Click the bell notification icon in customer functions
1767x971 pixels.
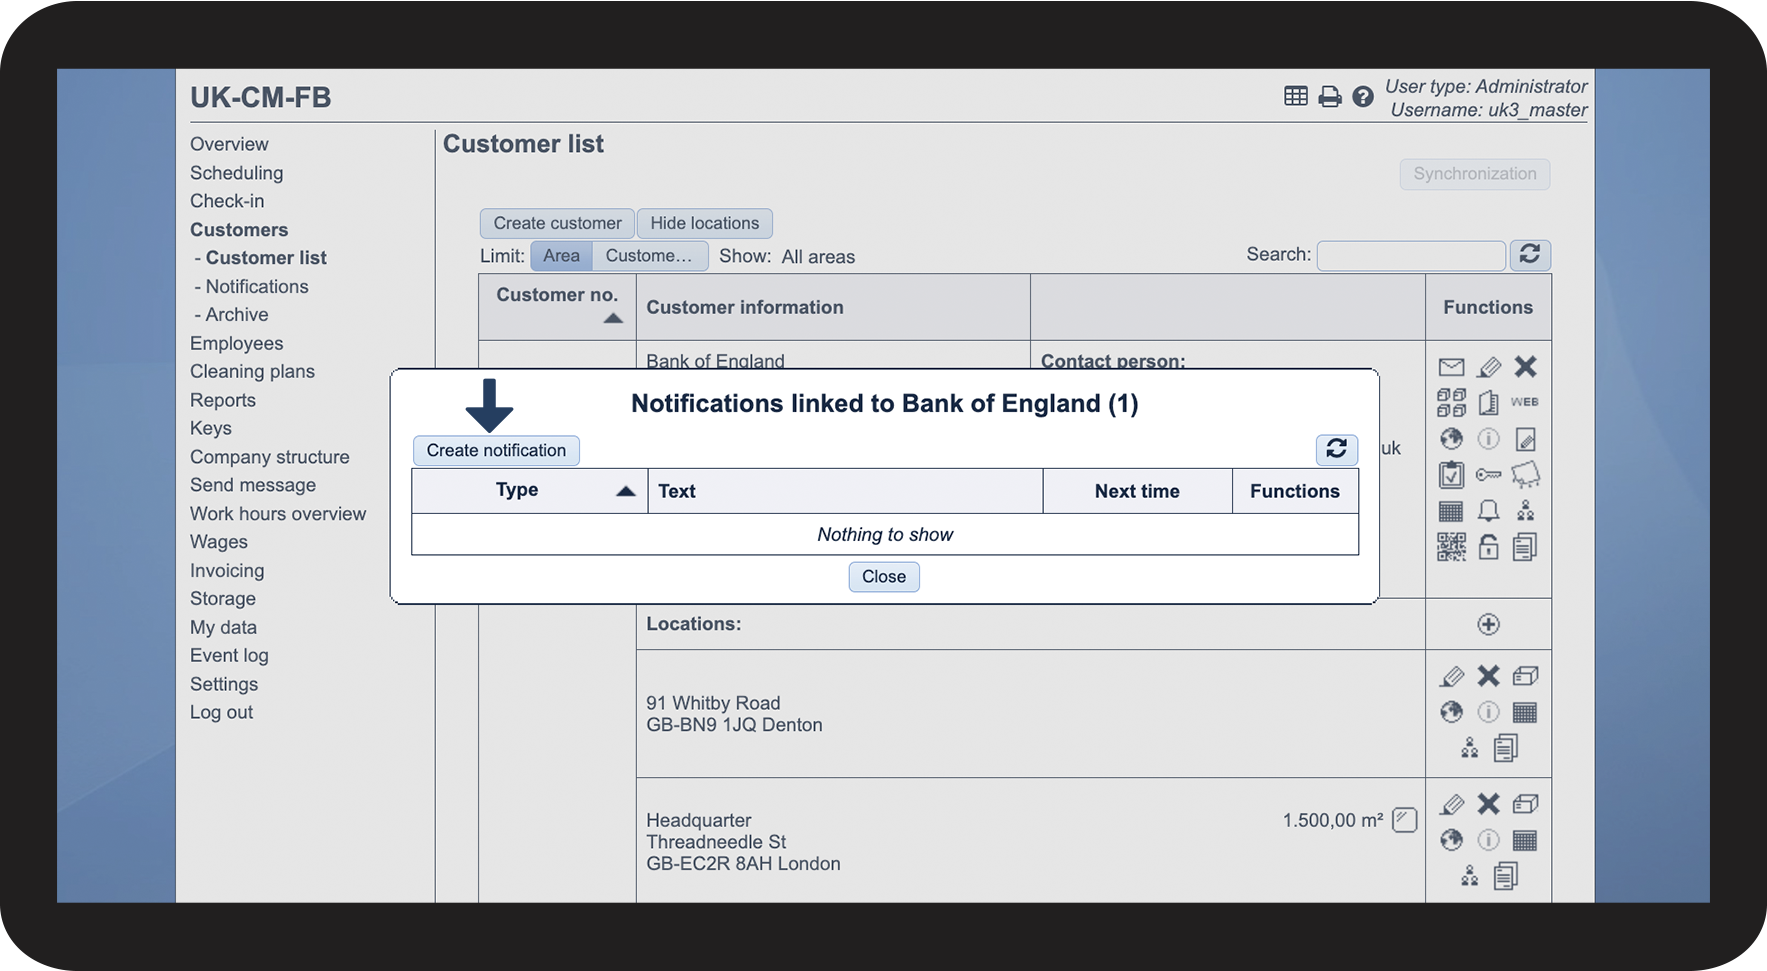tap(1488, 511)
